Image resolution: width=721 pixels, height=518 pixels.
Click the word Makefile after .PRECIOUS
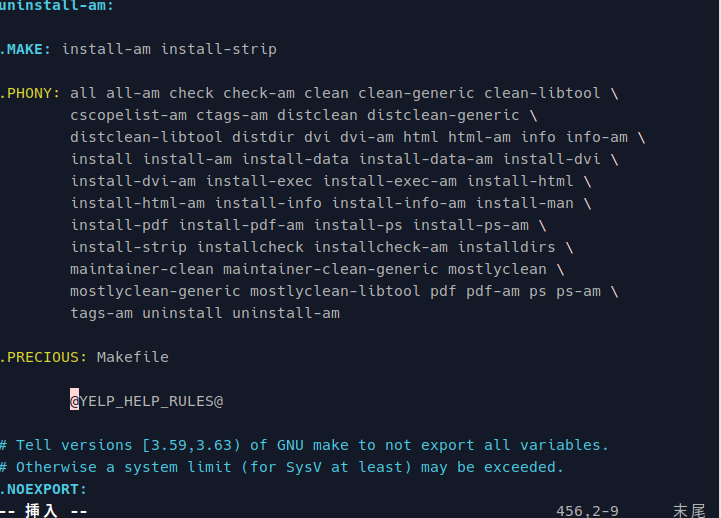pyautogui.click(x=133, y=357)
